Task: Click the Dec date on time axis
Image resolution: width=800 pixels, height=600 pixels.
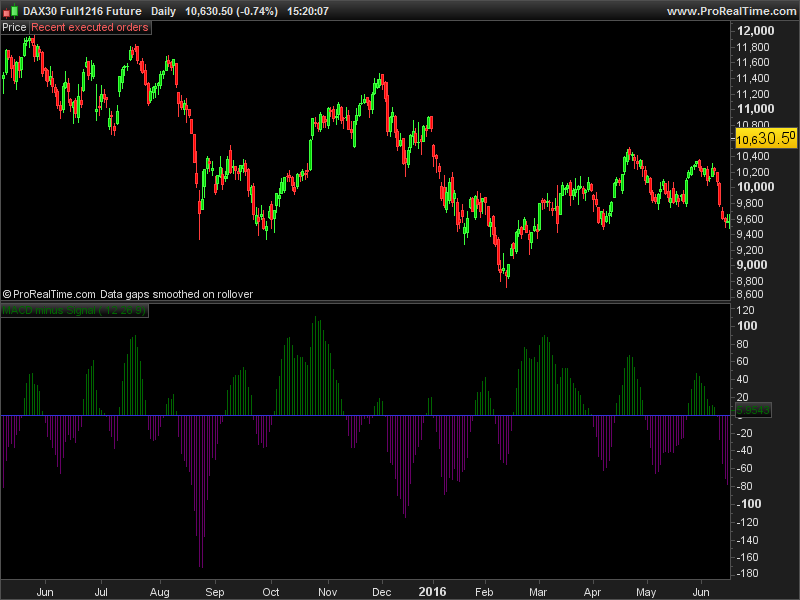Action: point(382,592)
